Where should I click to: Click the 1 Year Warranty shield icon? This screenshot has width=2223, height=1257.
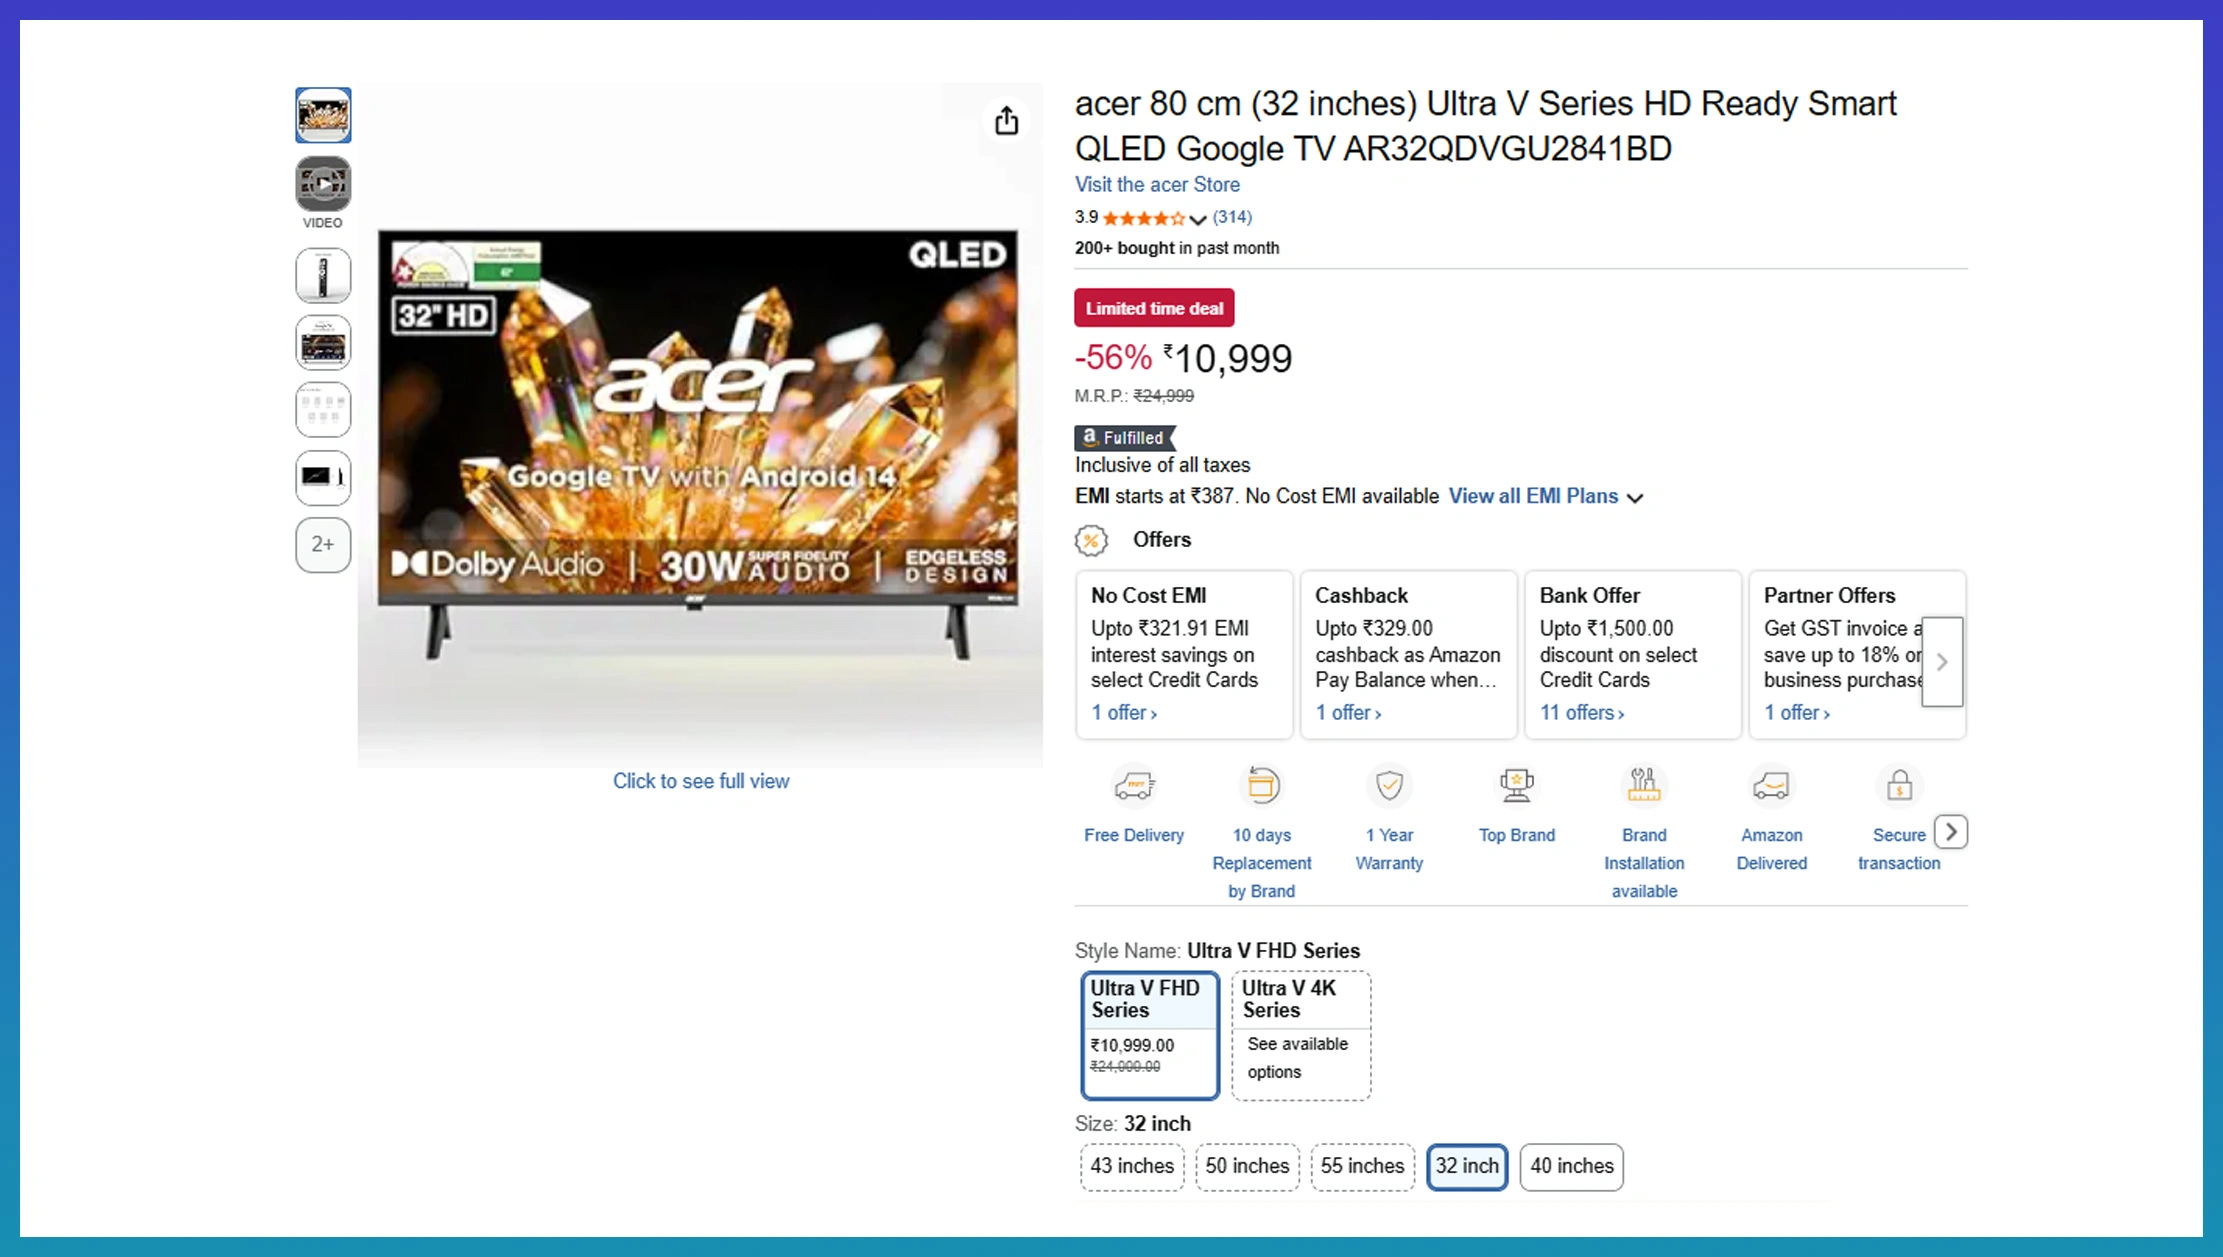pyautogui.click(x=1389, y=786)
